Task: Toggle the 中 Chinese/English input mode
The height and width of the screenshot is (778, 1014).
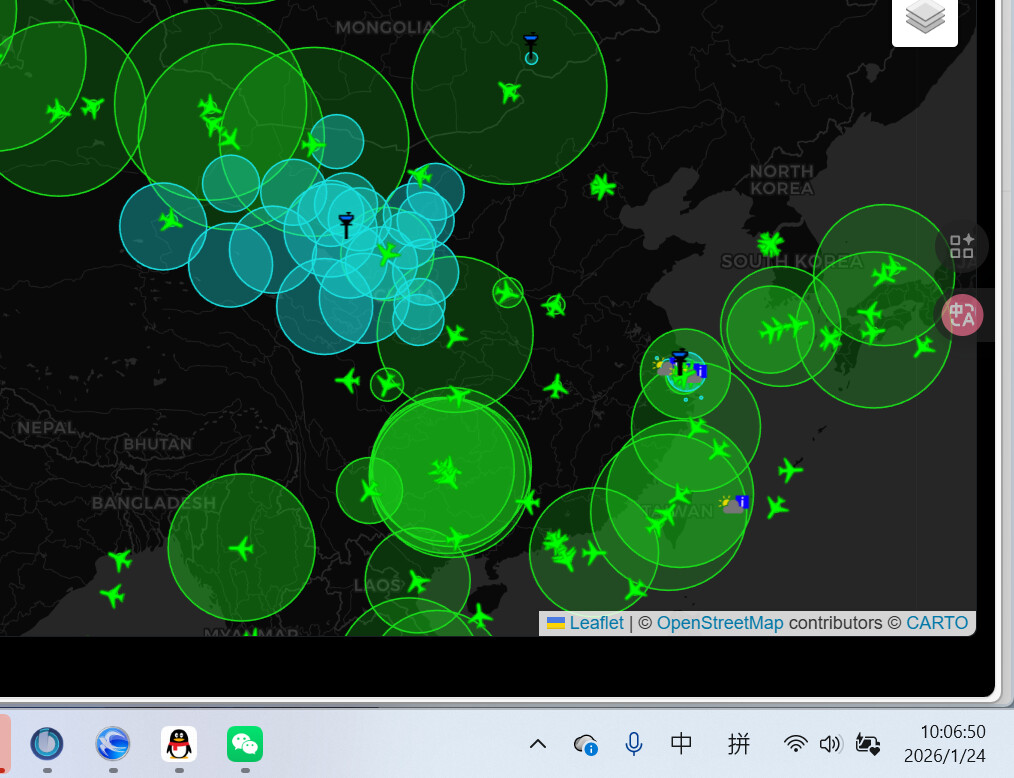Action: tap(681, 743)
